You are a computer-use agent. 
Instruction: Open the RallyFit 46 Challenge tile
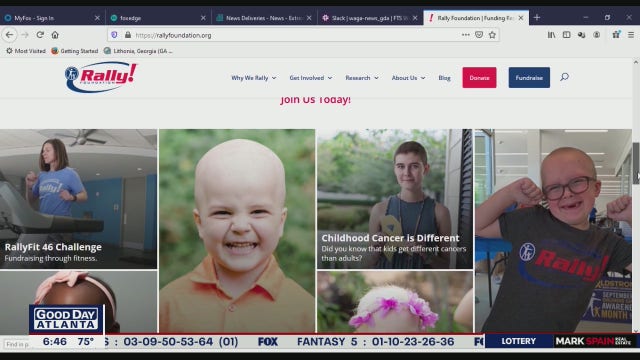pyautogui.click(x=78, y=199)
